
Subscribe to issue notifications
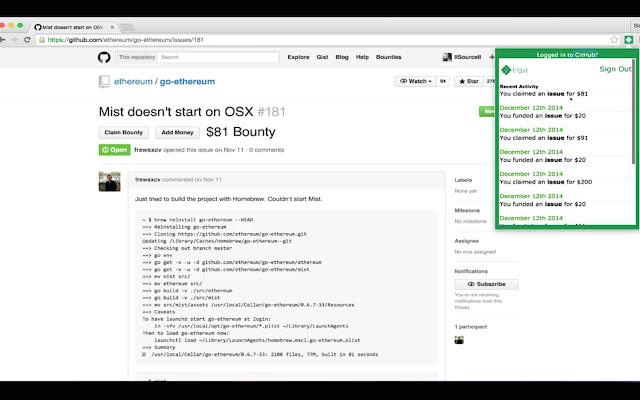[x=487, y=284]
